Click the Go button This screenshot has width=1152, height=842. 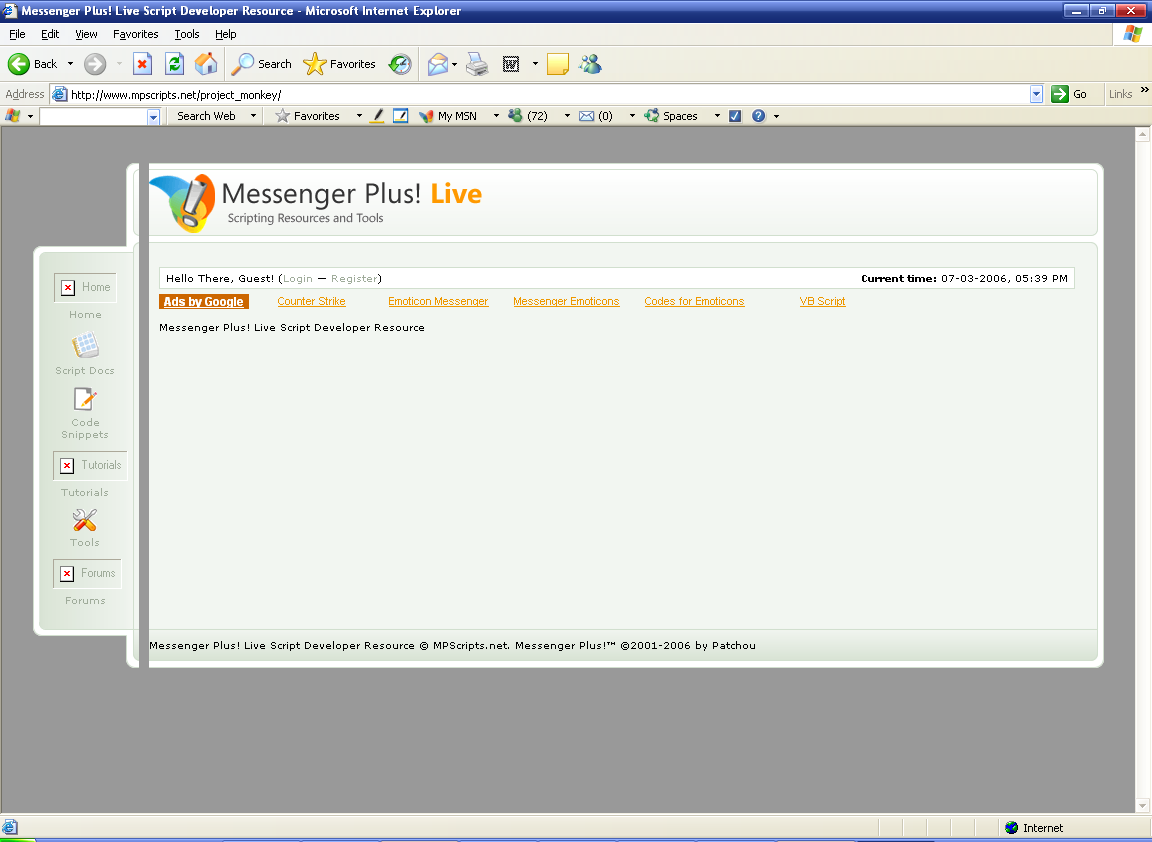click(x=1069, y=94)
